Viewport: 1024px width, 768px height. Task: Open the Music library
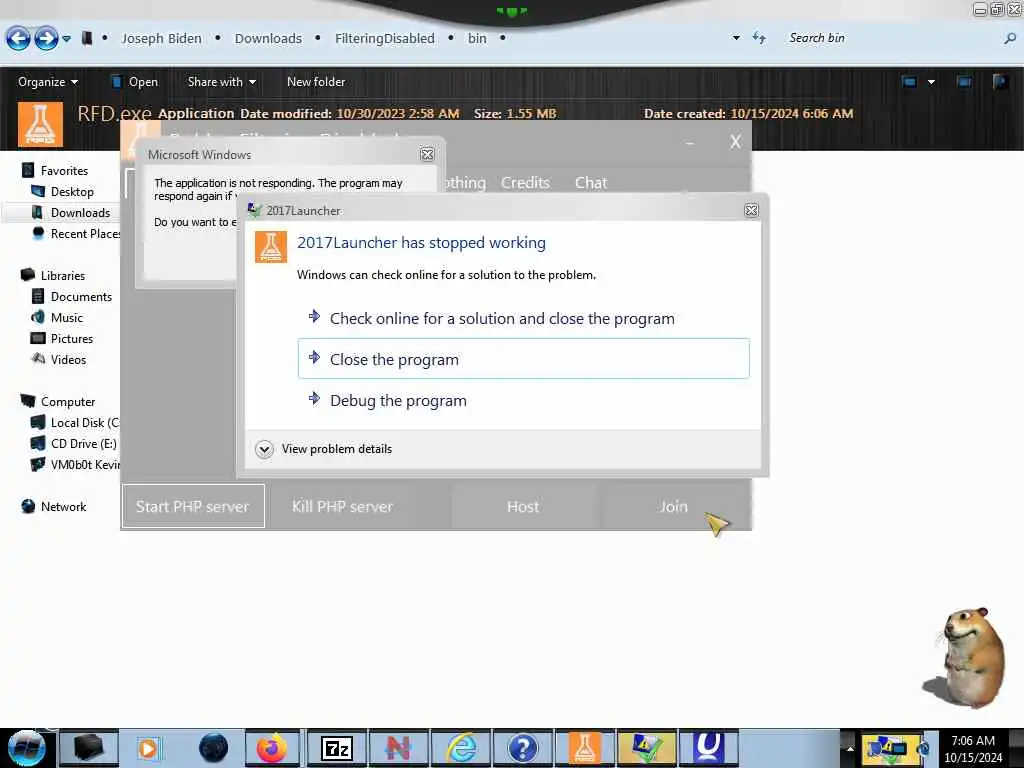[67, 317]
